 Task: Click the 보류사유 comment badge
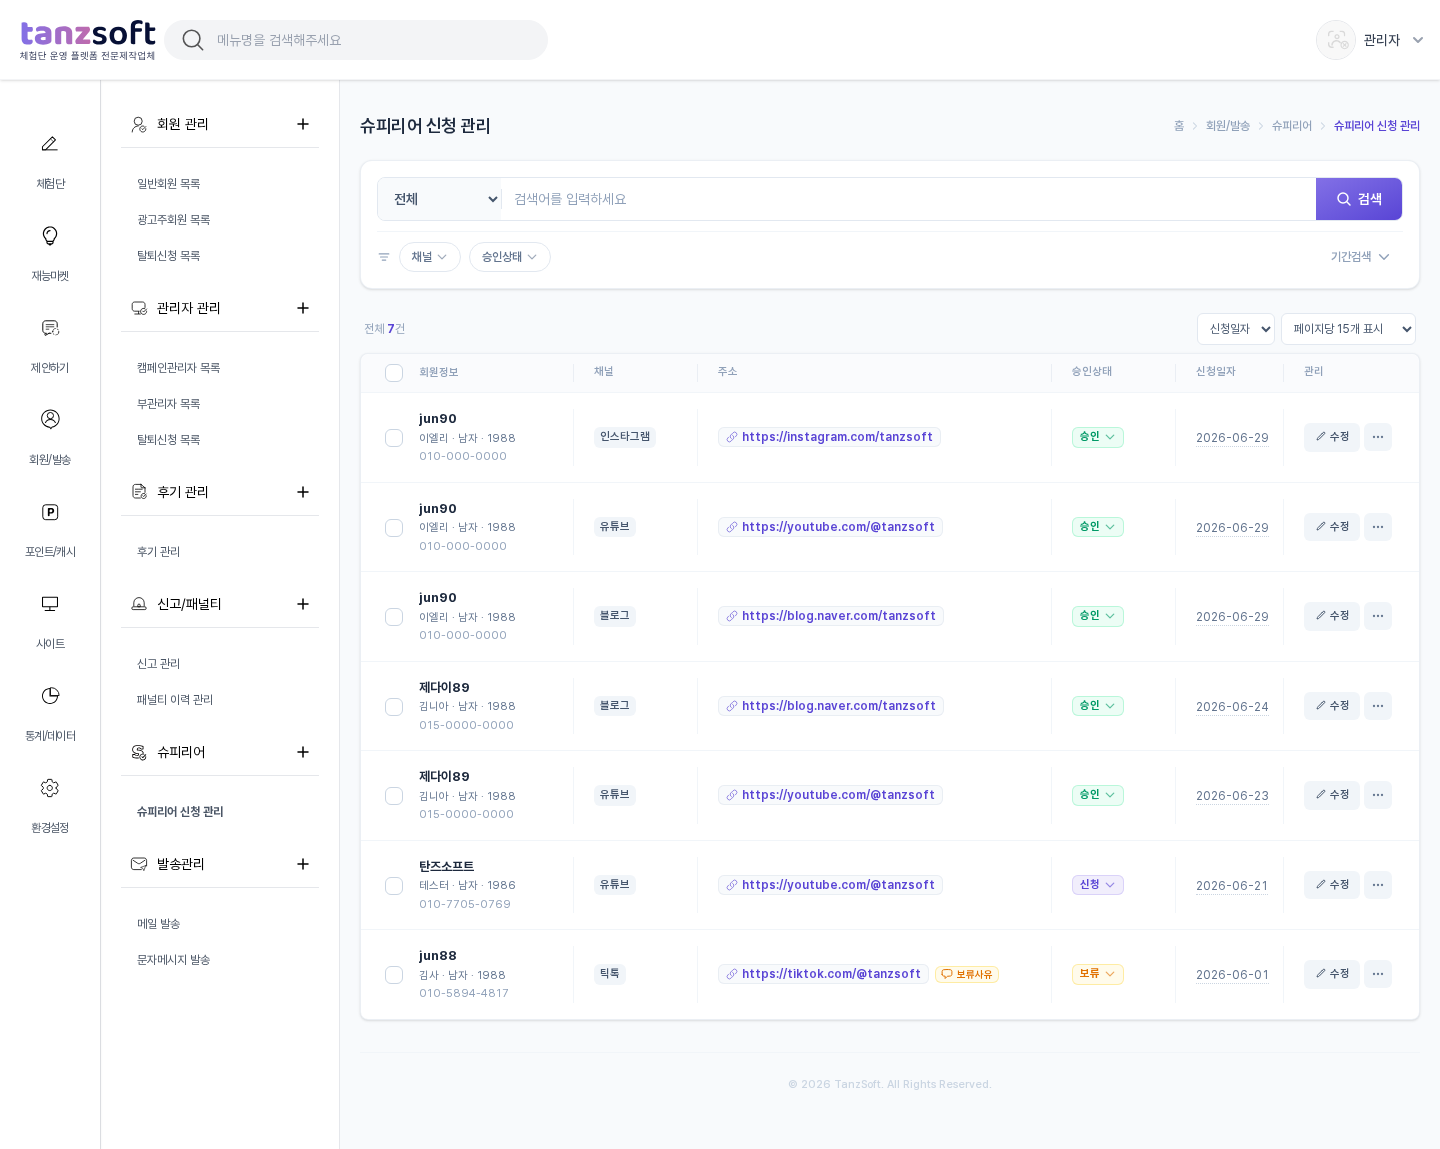(x=967, y=974)
